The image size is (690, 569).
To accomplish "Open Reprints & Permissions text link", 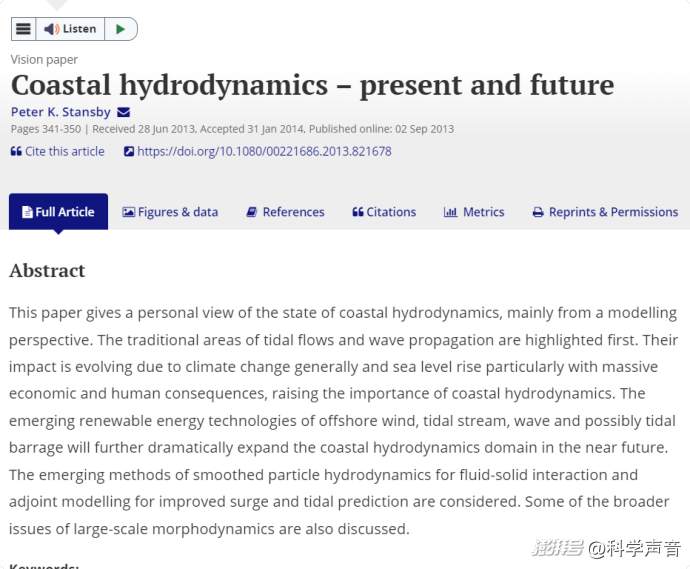I will click(x=613, y=212).
